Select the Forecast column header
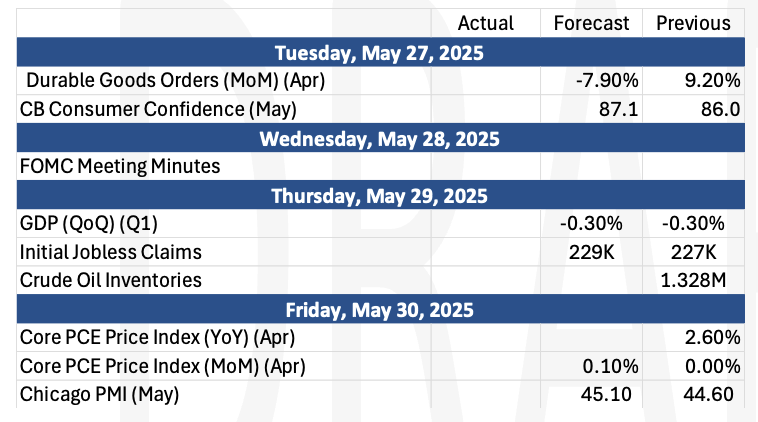 (x=591, y=23)
